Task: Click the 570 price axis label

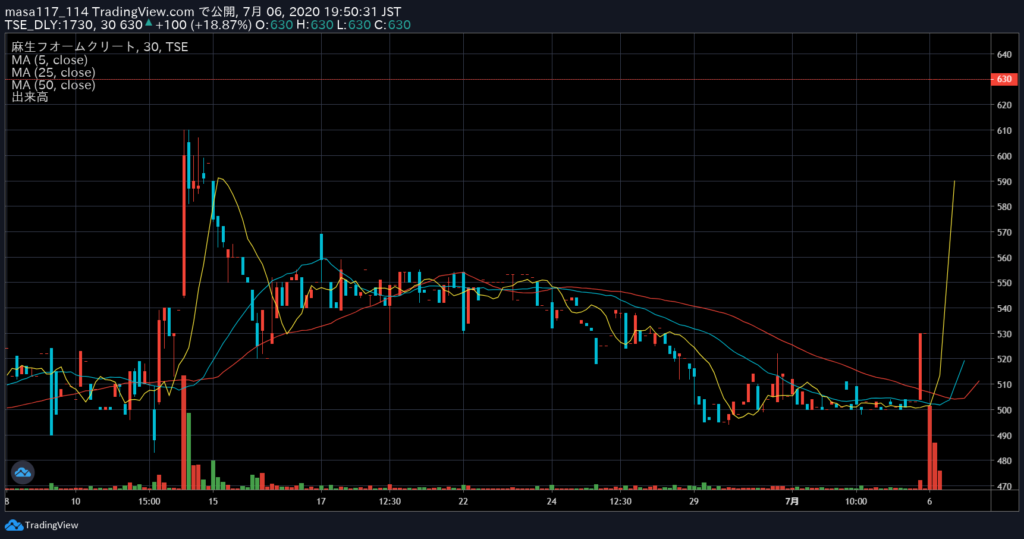Action: coord(1004,232)
